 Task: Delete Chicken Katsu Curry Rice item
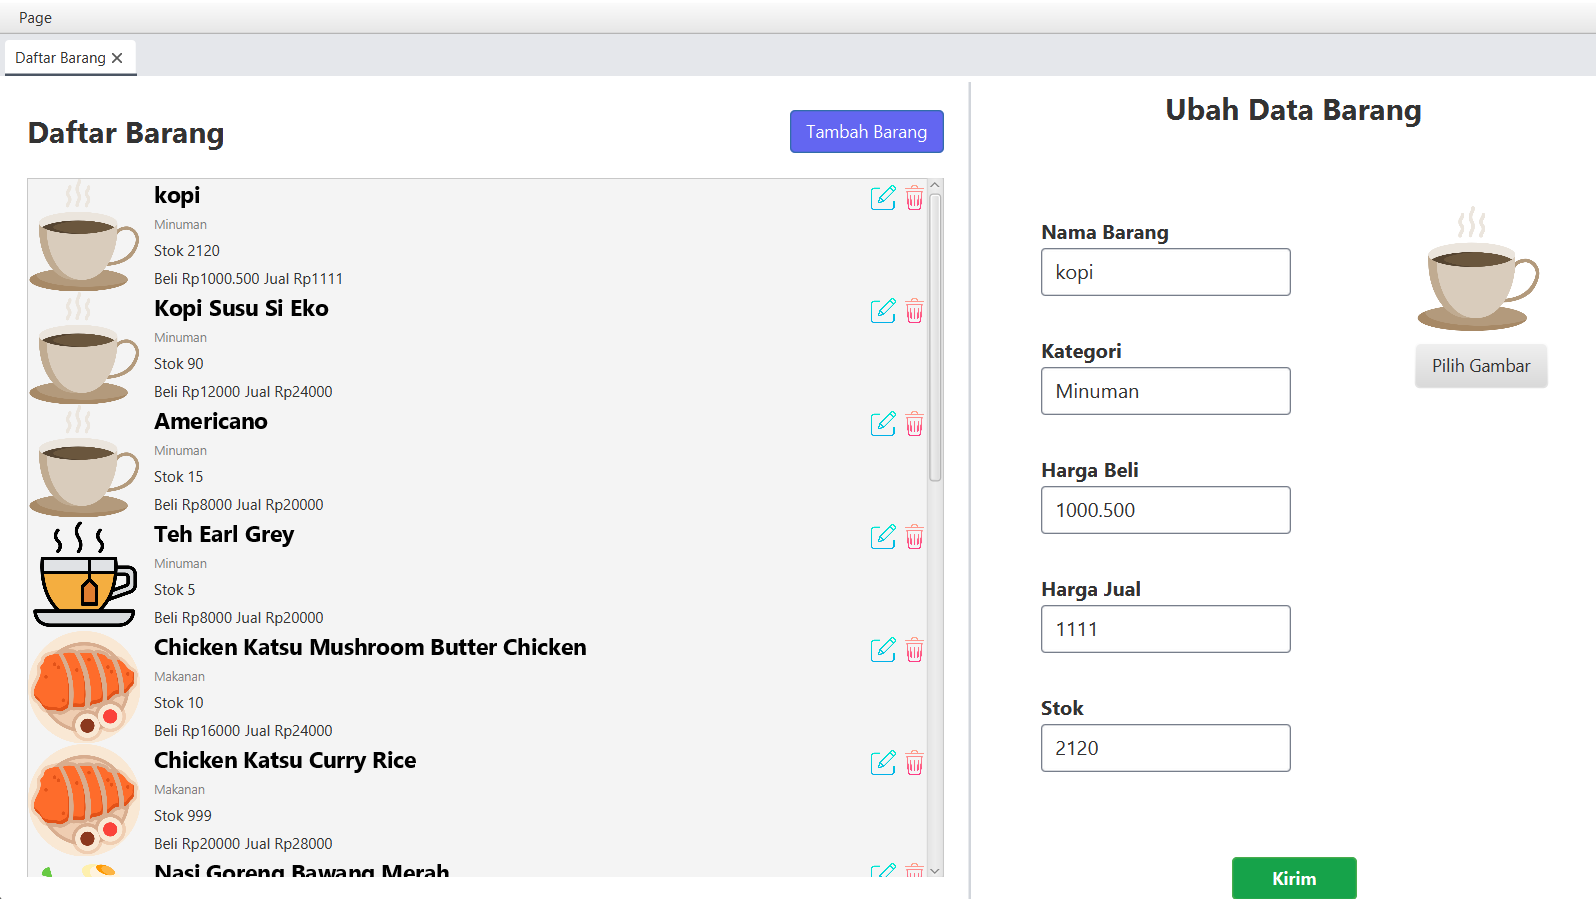pos(914,763)
